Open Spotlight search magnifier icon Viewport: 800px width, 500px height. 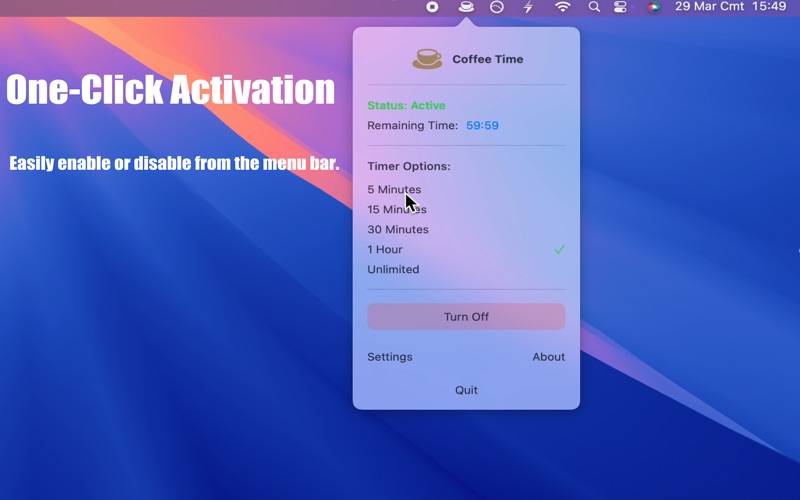[594, 7]
